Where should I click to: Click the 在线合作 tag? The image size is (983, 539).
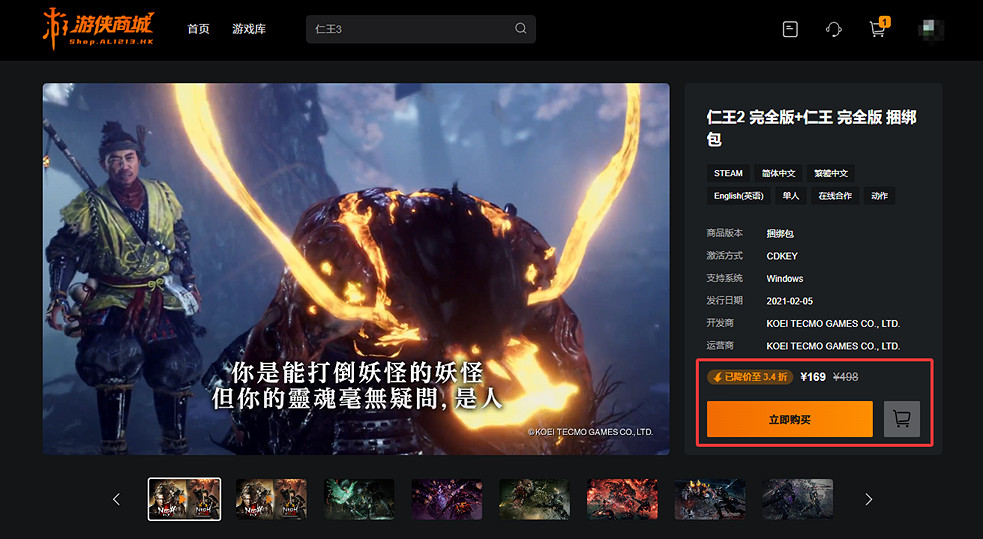[x=834, y=196]
